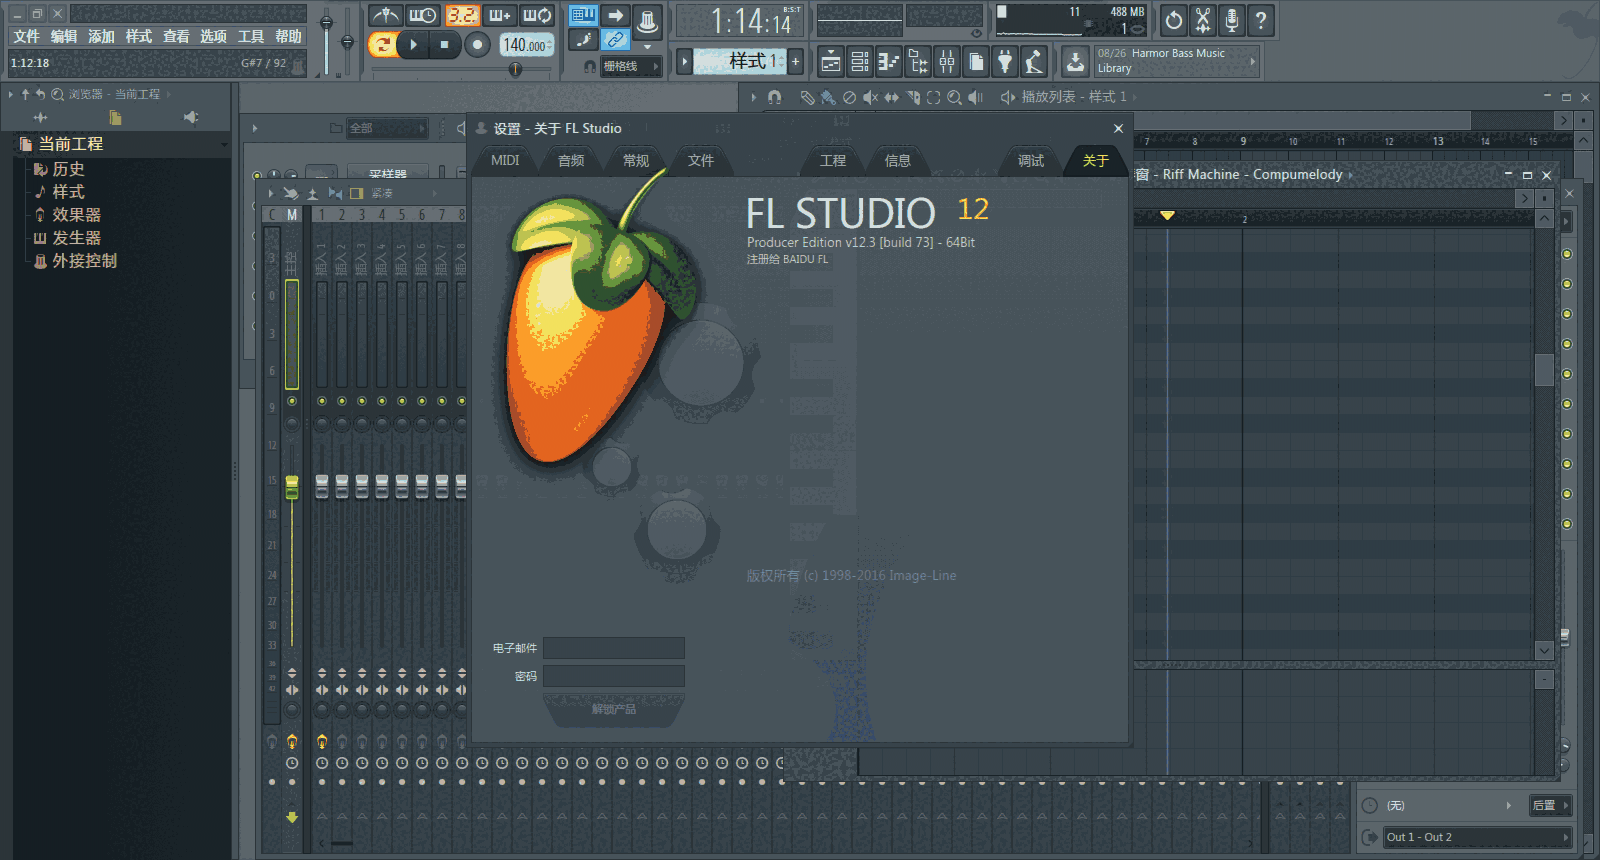Start playback with the play button

point(413,44)
